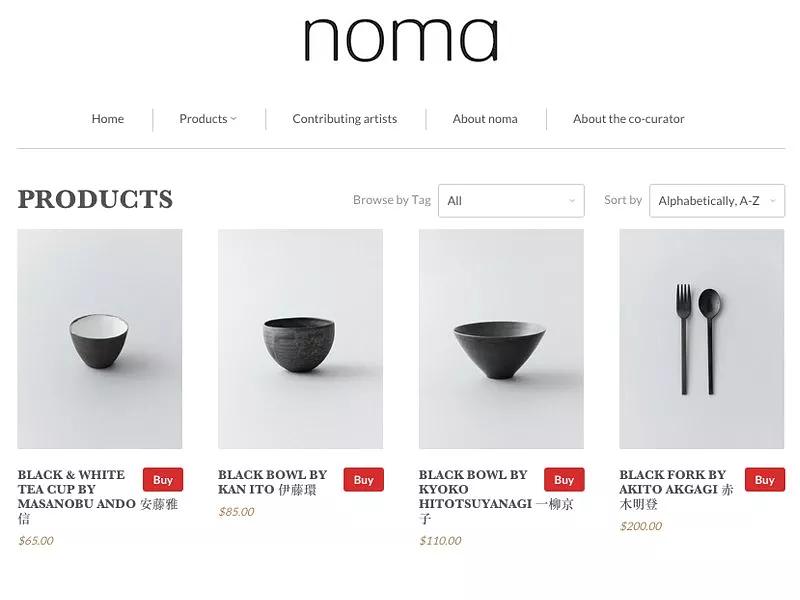The width and height of the screenshot is (800, 600).
Task: Click the chevron next to Products menu
Action: pos(235,119)
